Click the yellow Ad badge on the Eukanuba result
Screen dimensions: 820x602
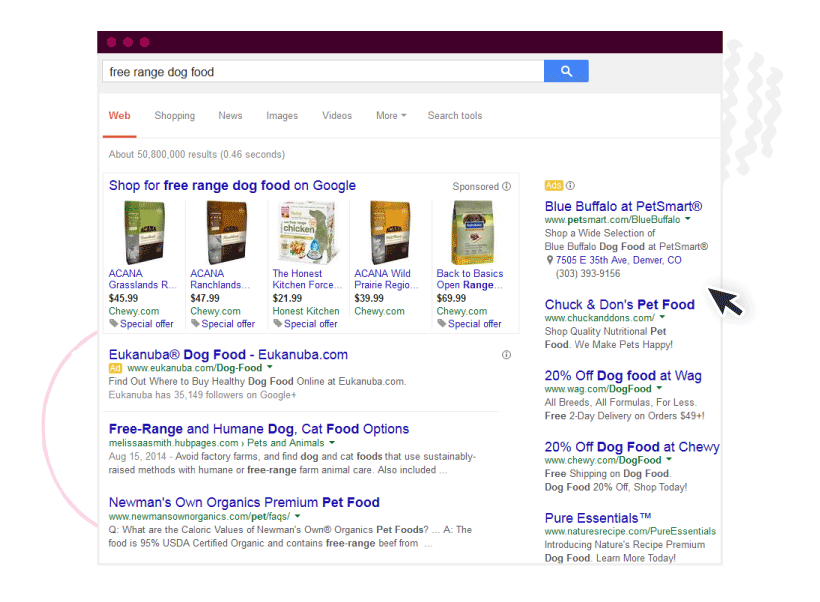click(x=114, y=367)
